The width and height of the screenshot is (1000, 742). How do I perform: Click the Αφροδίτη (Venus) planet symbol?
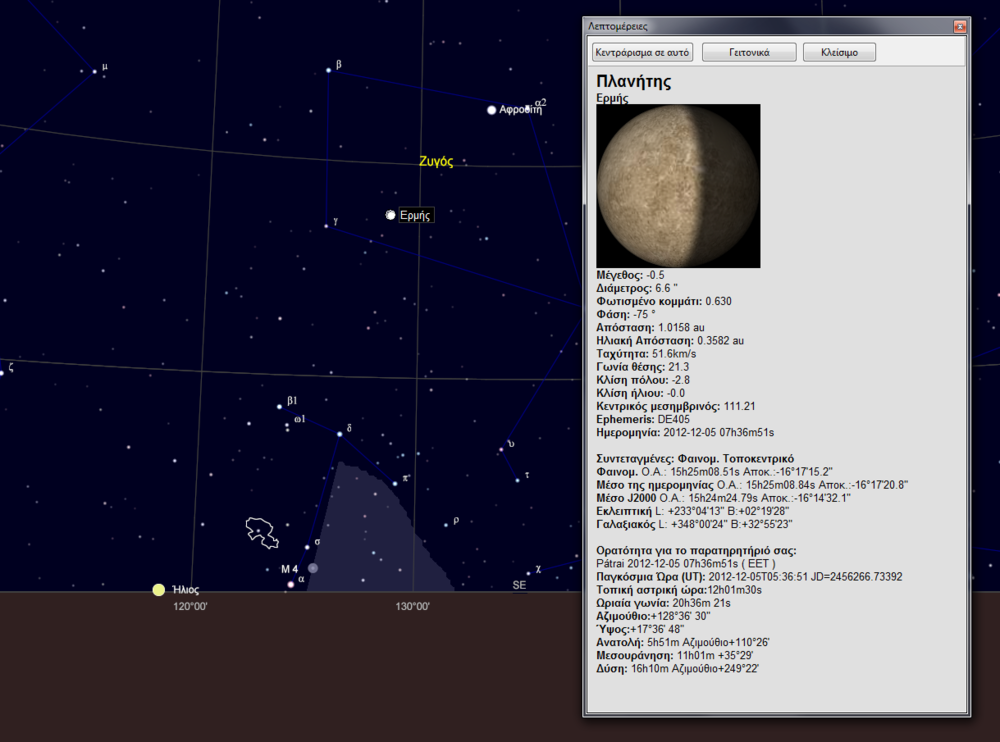coord(491,110)
